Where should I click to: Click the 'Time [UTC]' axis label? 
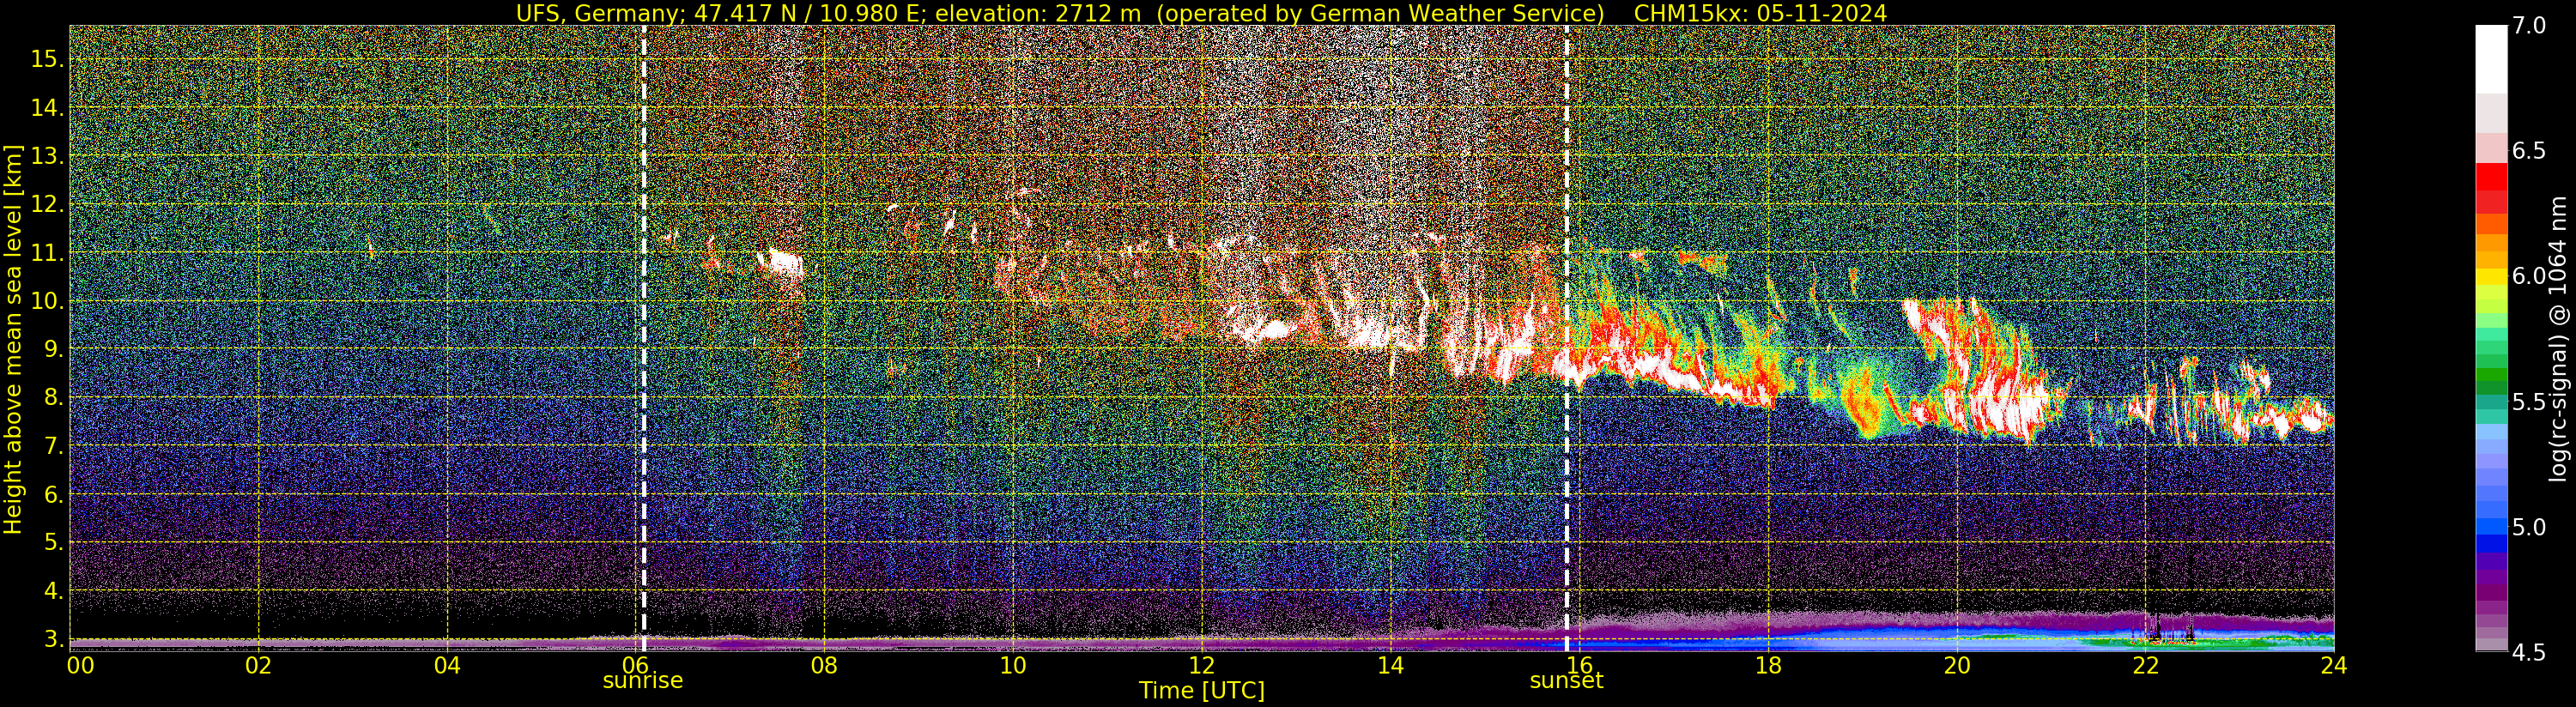click(x=1202, y=691)
